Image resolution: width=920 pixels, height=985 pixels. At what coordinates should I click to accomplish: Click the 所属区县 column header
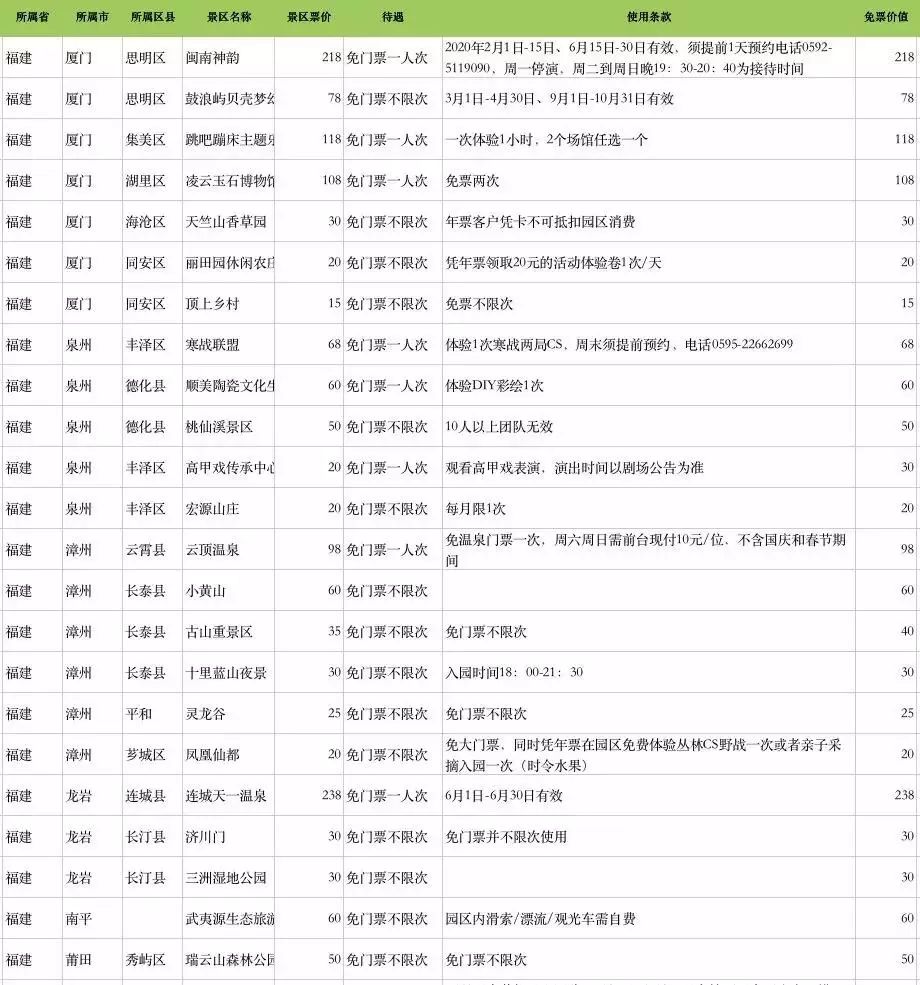pos(153,17)
